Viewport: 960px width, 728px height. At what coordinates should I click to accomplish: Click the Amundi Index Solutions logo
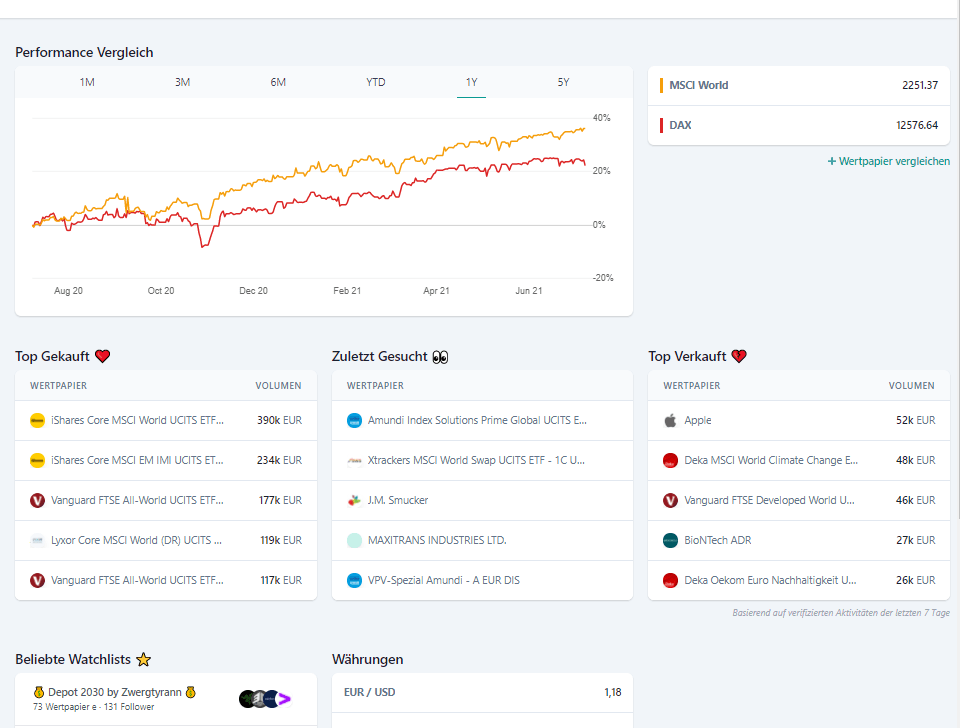354,421
